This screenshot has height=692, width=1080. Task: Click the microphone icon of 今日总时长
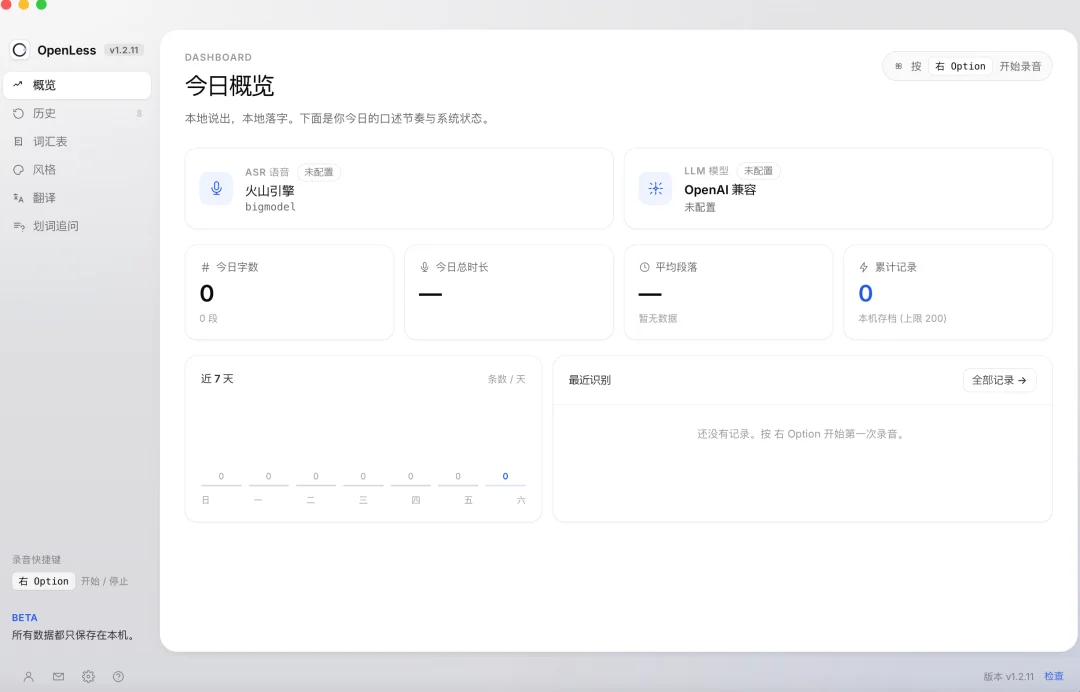coord(424,267)
